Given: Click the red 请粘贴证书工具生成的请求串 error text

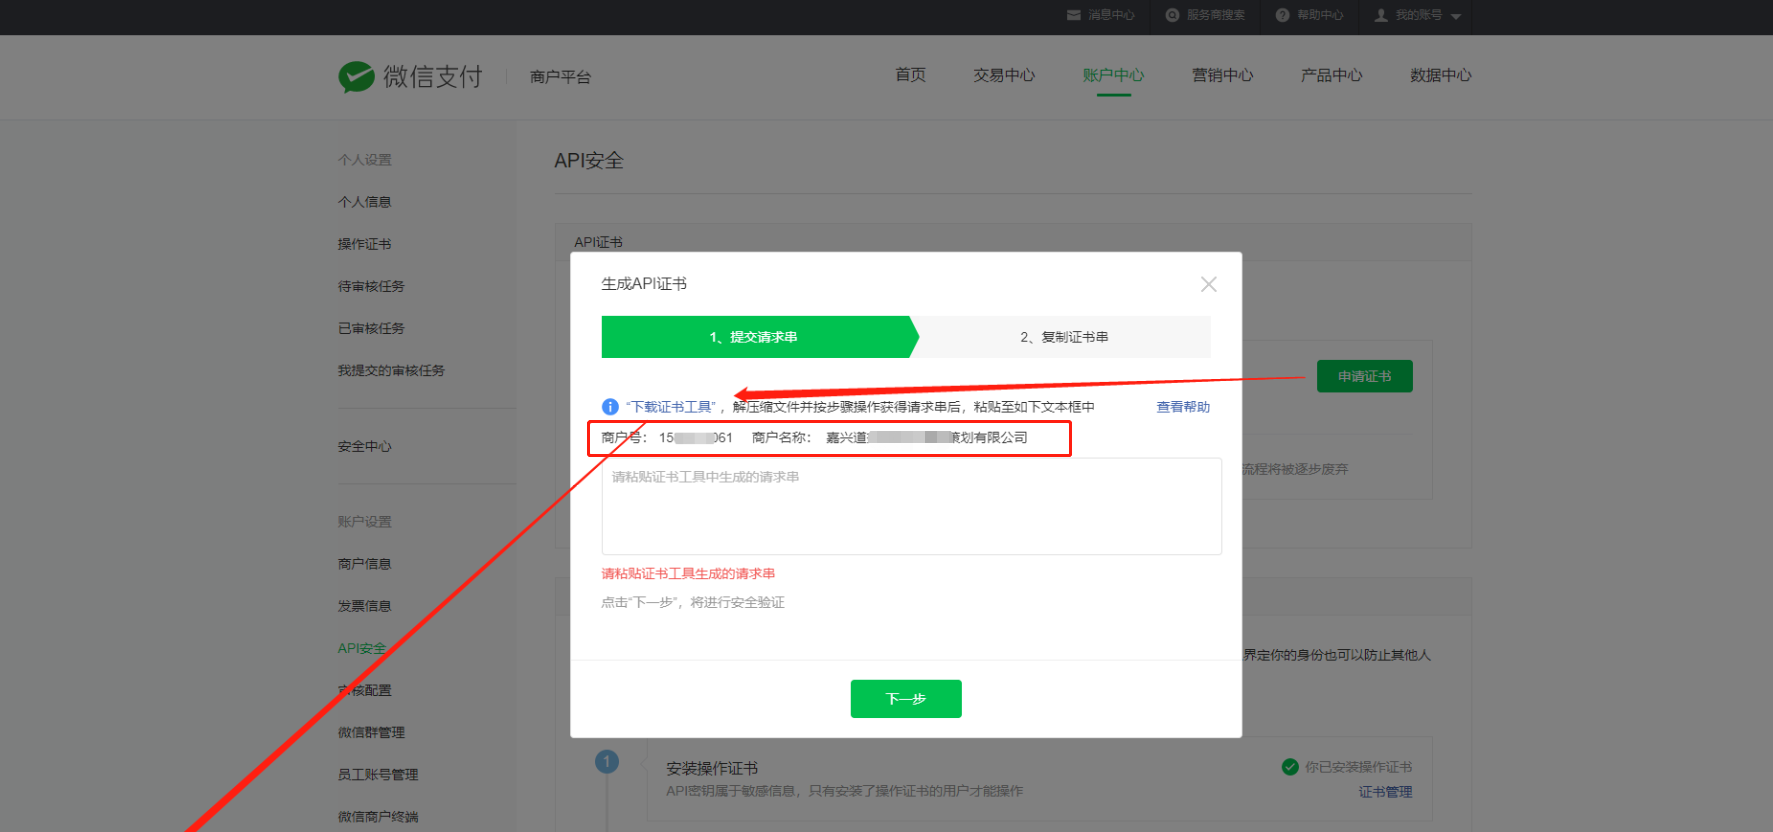Looking at the screenshot, I should click(x=688, y=574).
